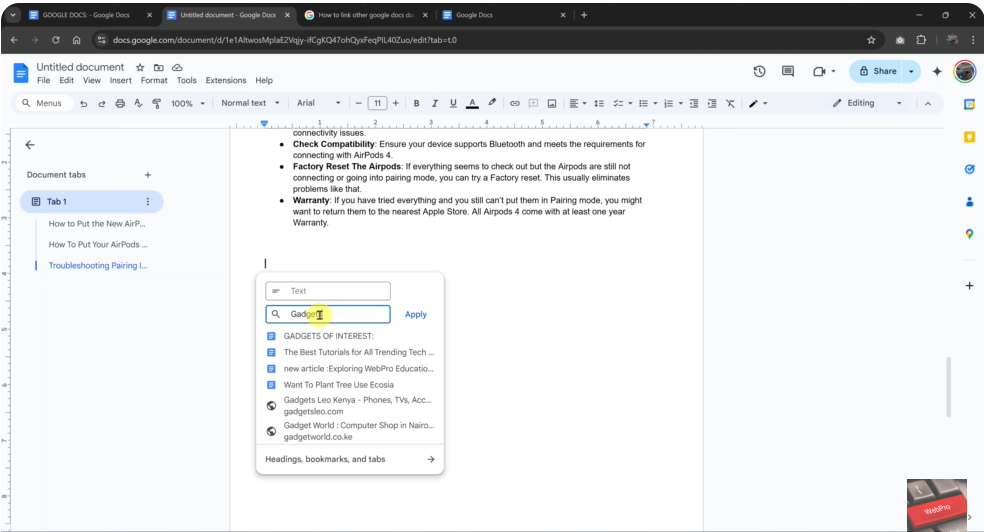Open the Tools menu
Screen dimensions: 984x532
pos(186,80)
